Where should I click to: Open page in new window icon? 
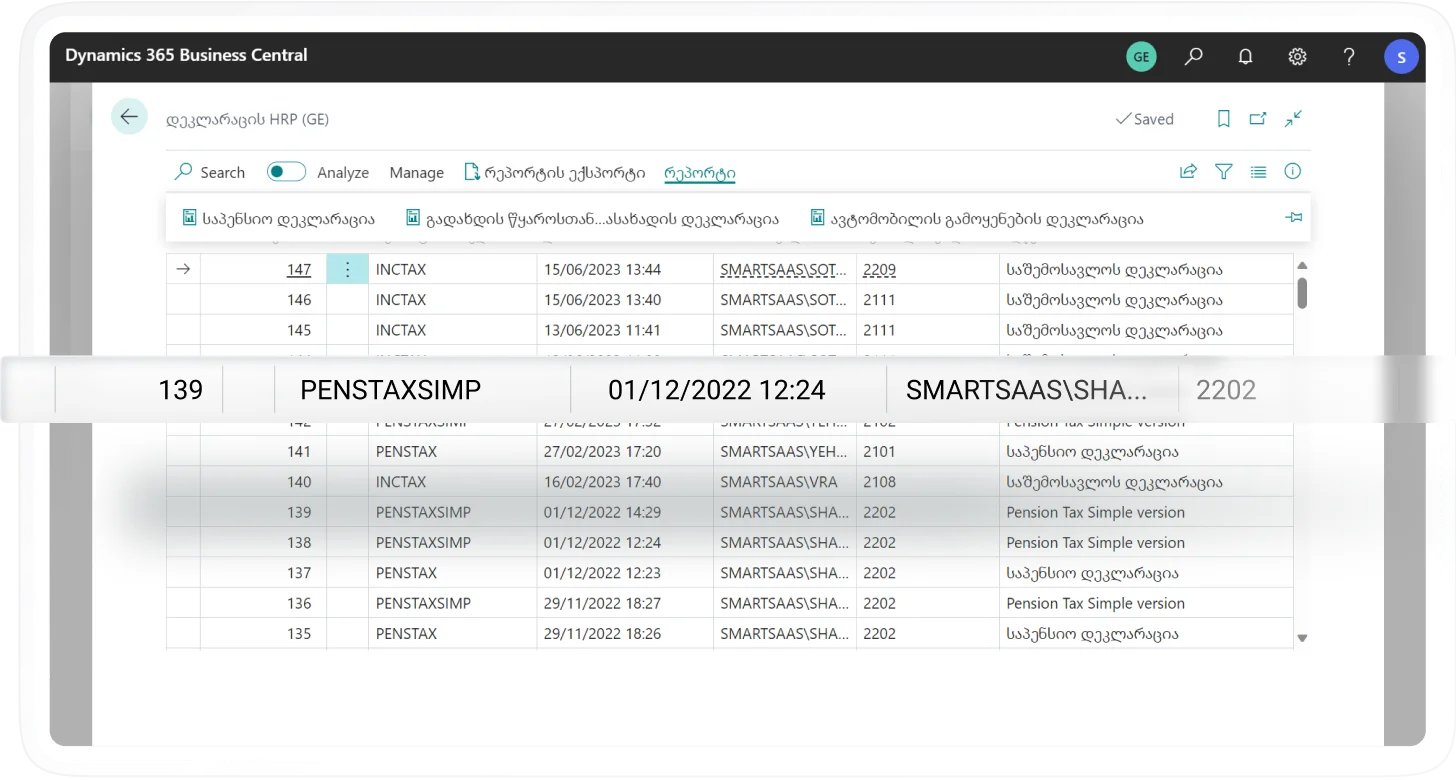point(1258,119)
